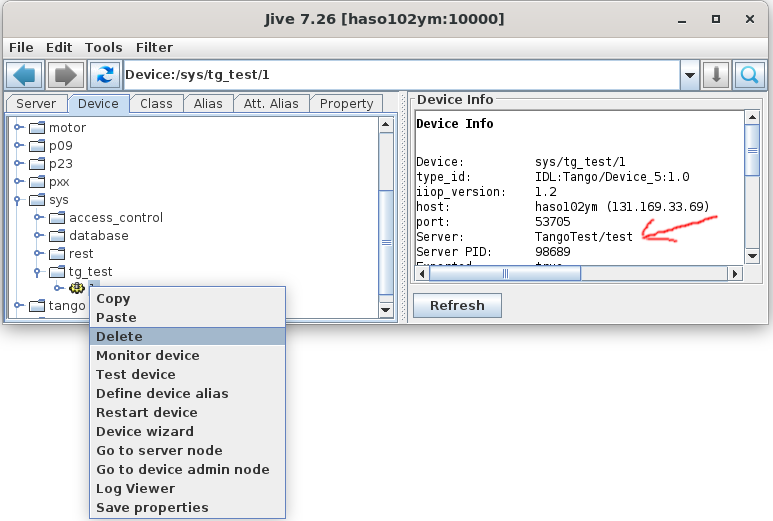Select Monitor device from context menu

click(187, 355)
